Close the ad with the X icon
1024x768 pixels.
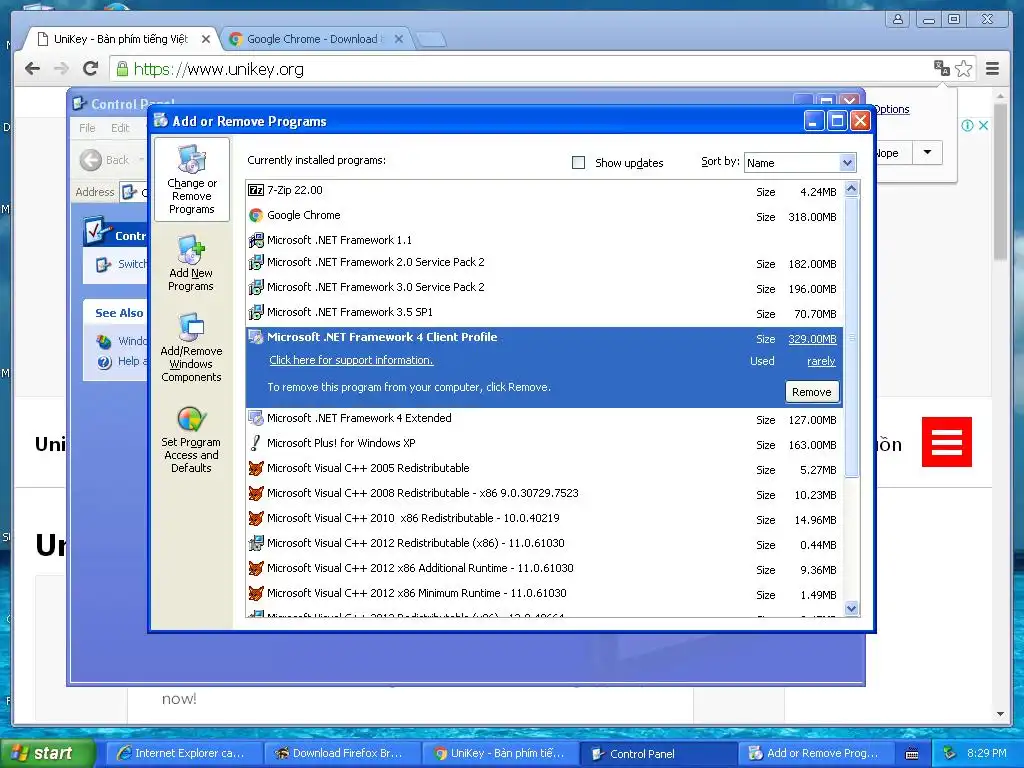(x=984, y=125)
